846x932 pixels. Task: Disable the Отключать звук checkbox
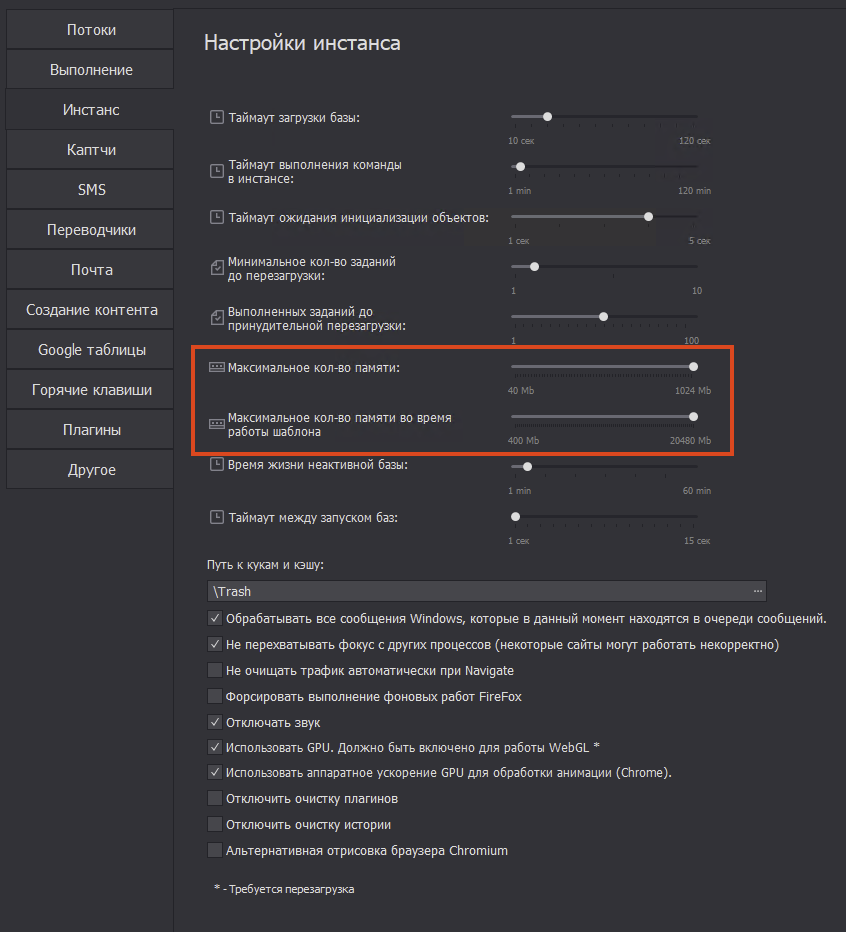click(214, 722)
